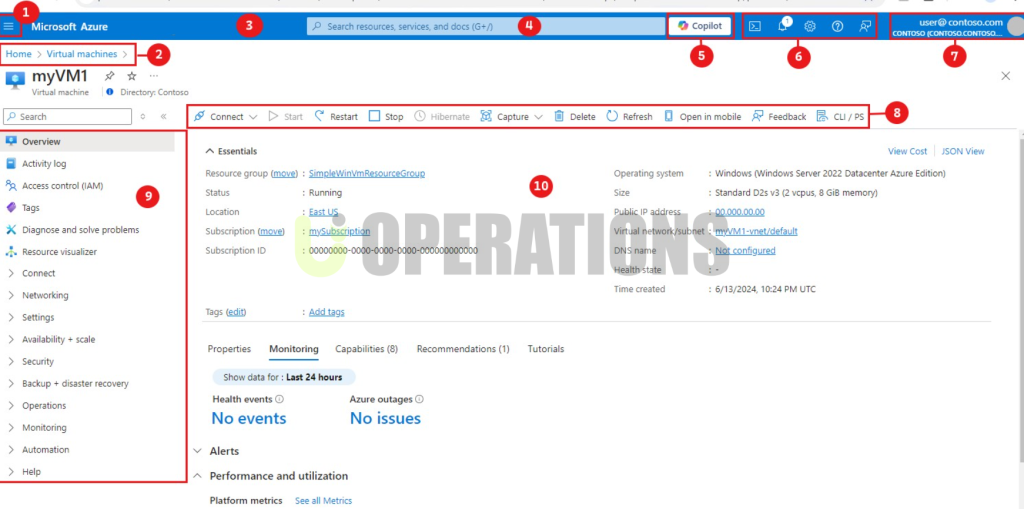Click the View Cost link
Image resolution: width=1024 pixels, height=509 pixels.
(x=907, y=151)
